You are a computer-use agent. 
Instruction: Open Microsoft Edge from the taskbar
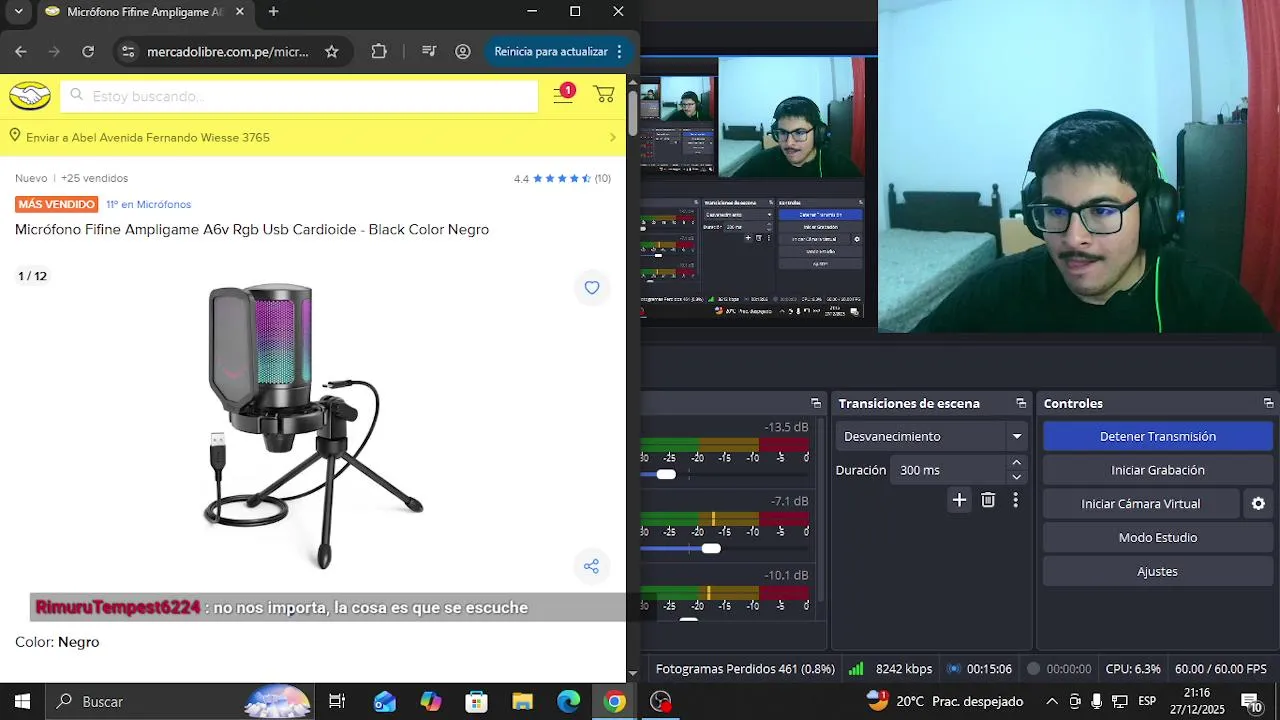pos(569,701)
